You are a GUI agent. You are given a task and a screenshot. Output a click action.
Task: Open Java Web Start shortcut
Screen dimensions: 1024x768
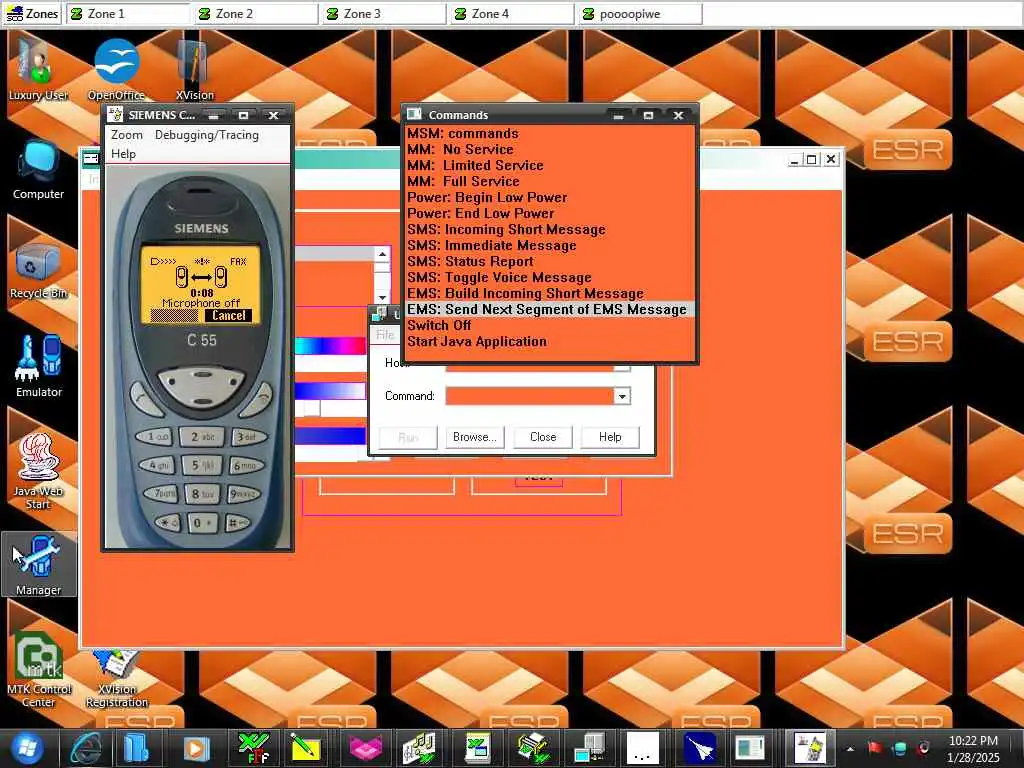[x=38, y=470]
